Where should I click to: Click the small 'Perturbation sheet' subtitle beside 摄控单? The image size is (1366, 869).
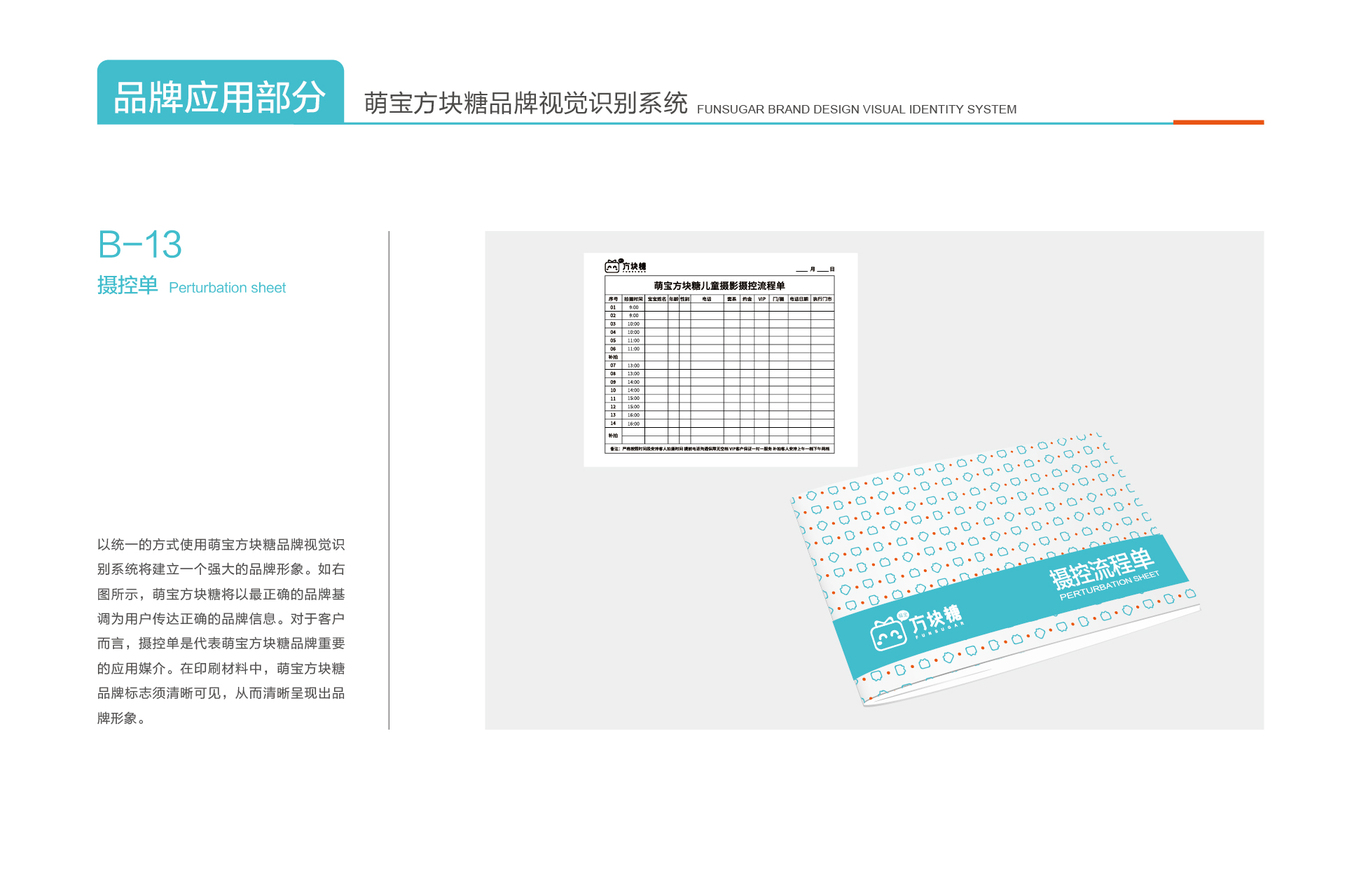click(x=227, y=288)
